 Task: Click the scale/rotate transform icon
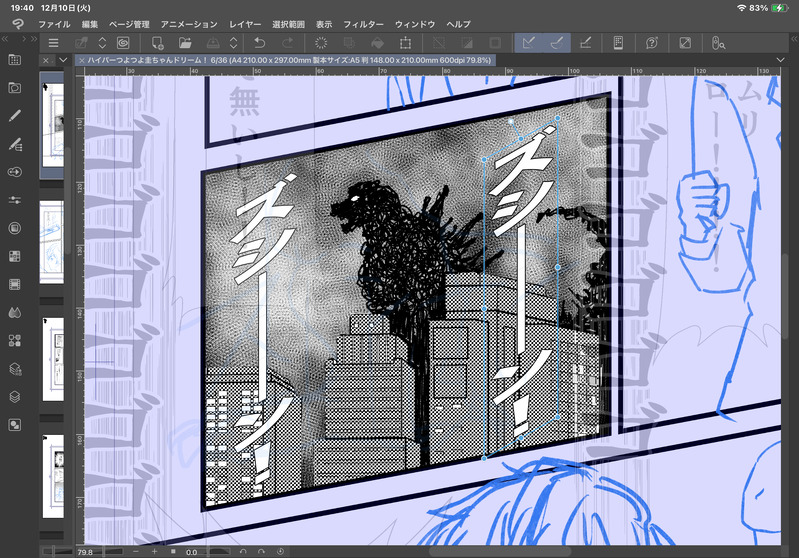tap(406, 43)
